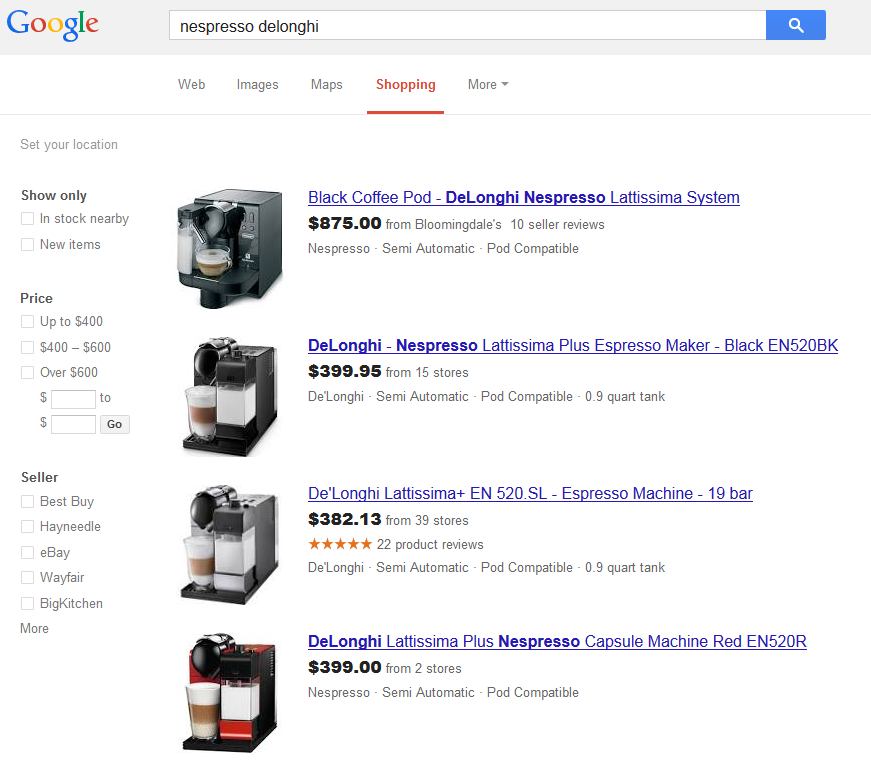Open the EN520BK espresso maker thumbnail
The image size is (871, 761).
point(230,395)
